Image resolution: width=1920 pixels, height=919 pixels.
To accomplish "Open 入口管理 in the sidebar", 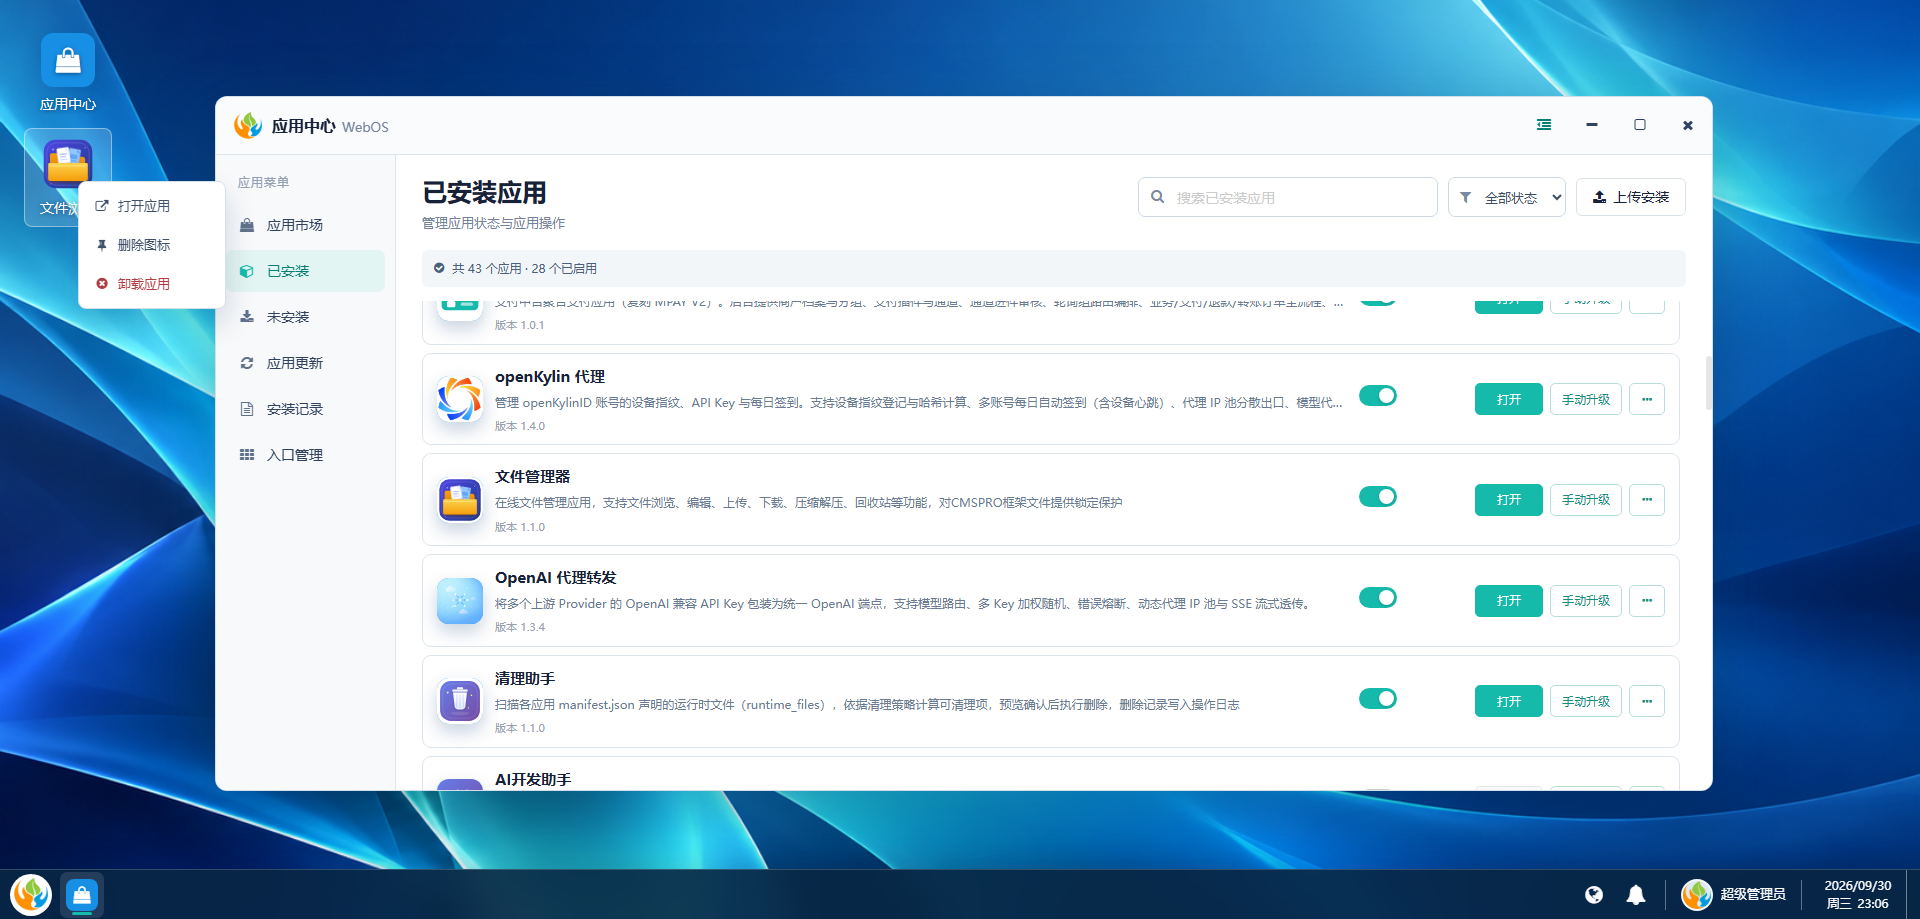I will tap(305, 455).
